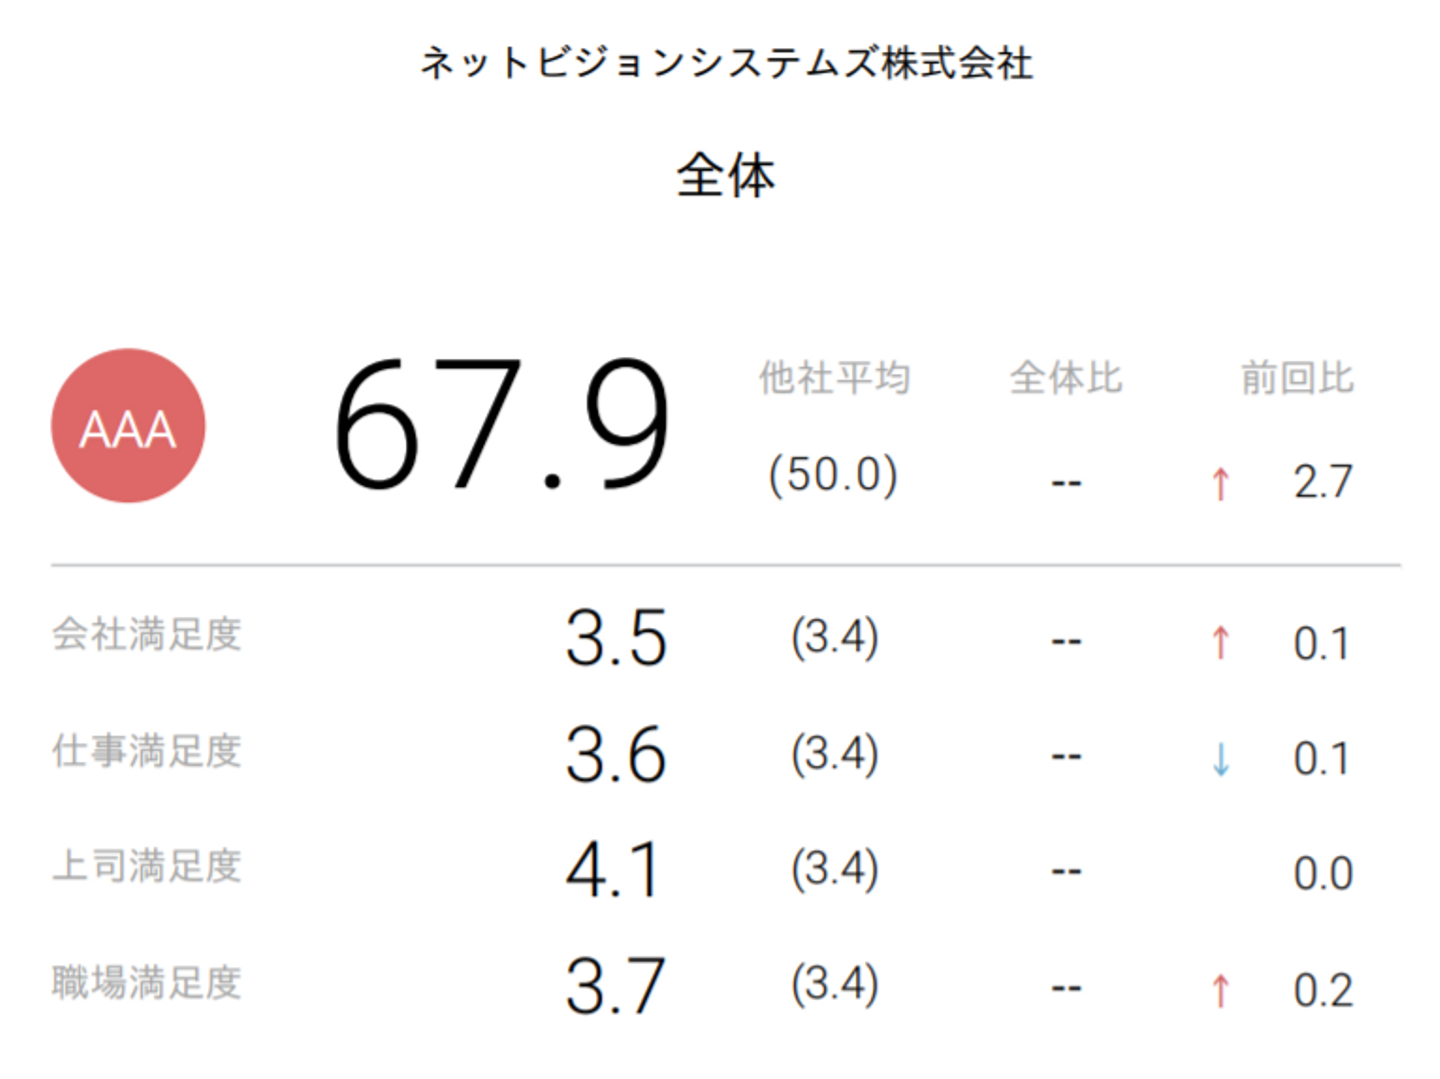1440x1079 pixels.
Task: Click the 4.1 score for 上司満足度
Action: click(614, 870)
